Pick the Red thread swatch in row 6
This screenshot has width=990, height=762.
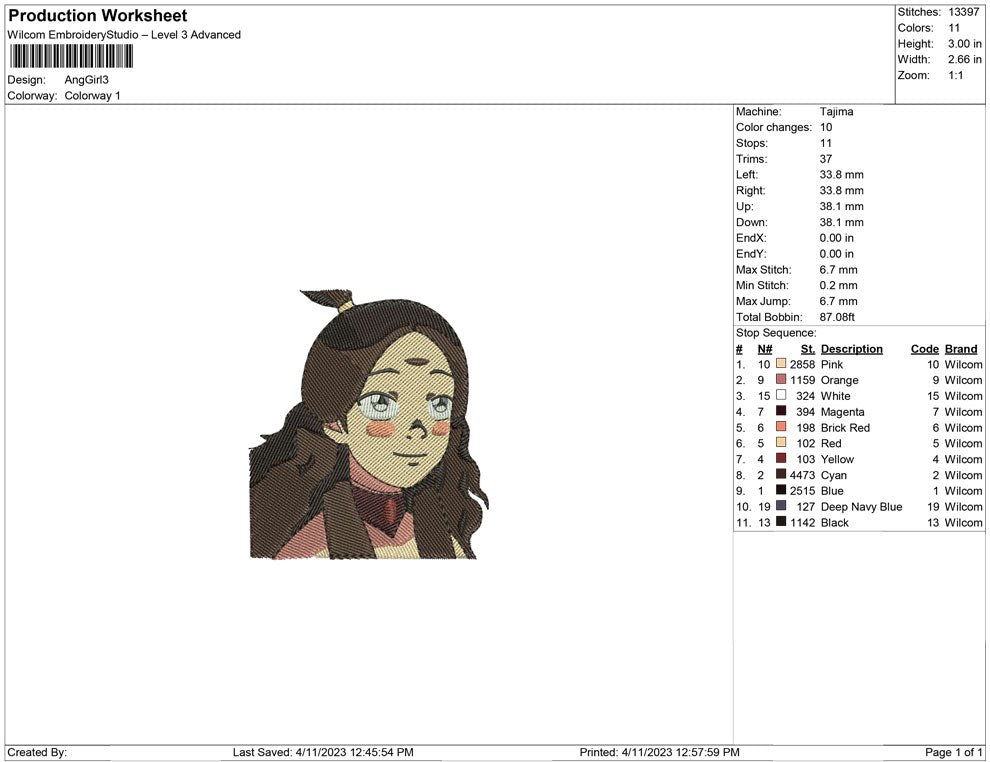click(x=781, y=443)
